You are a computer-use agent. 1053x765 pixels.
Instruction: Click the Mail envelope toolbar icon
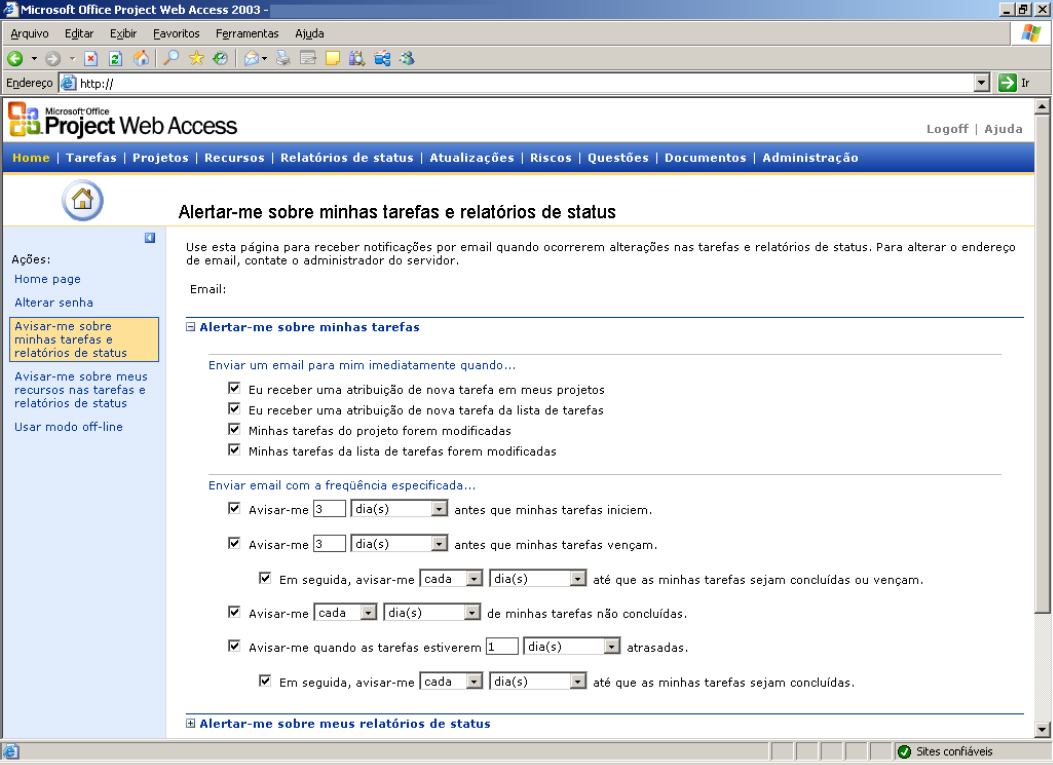(250, 58)
